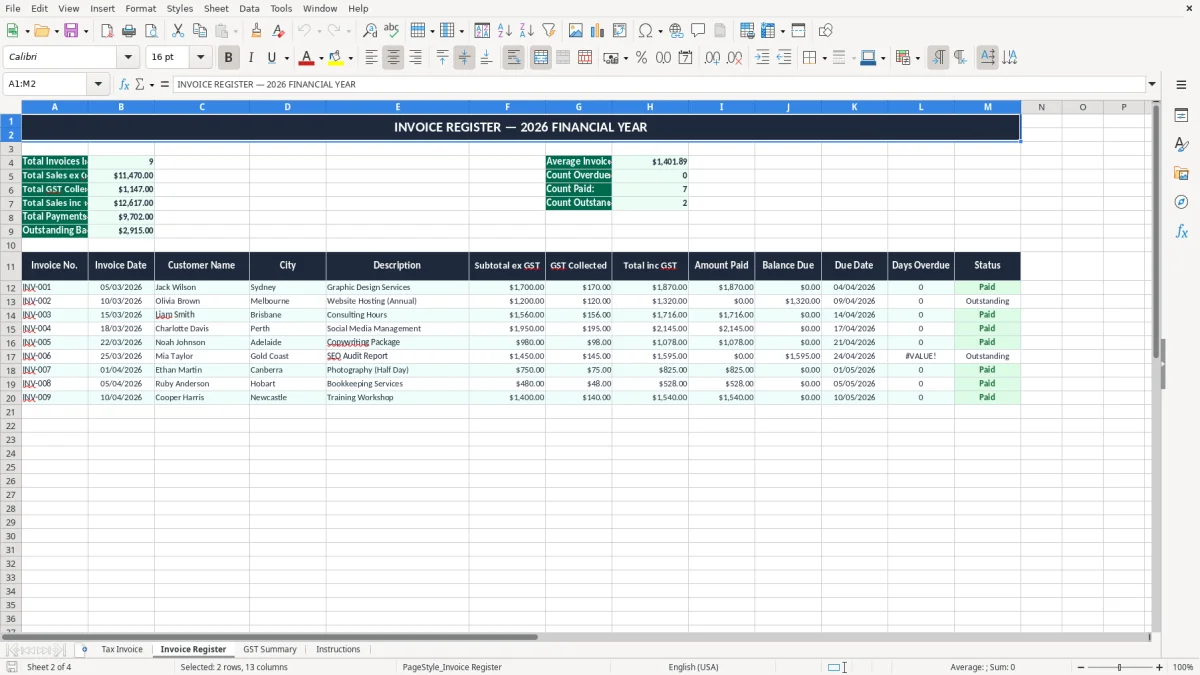Click the Clone Formatting paintbrush
Image resolution: width=1200 pixels, height=675 pixels.
[256, 31]
